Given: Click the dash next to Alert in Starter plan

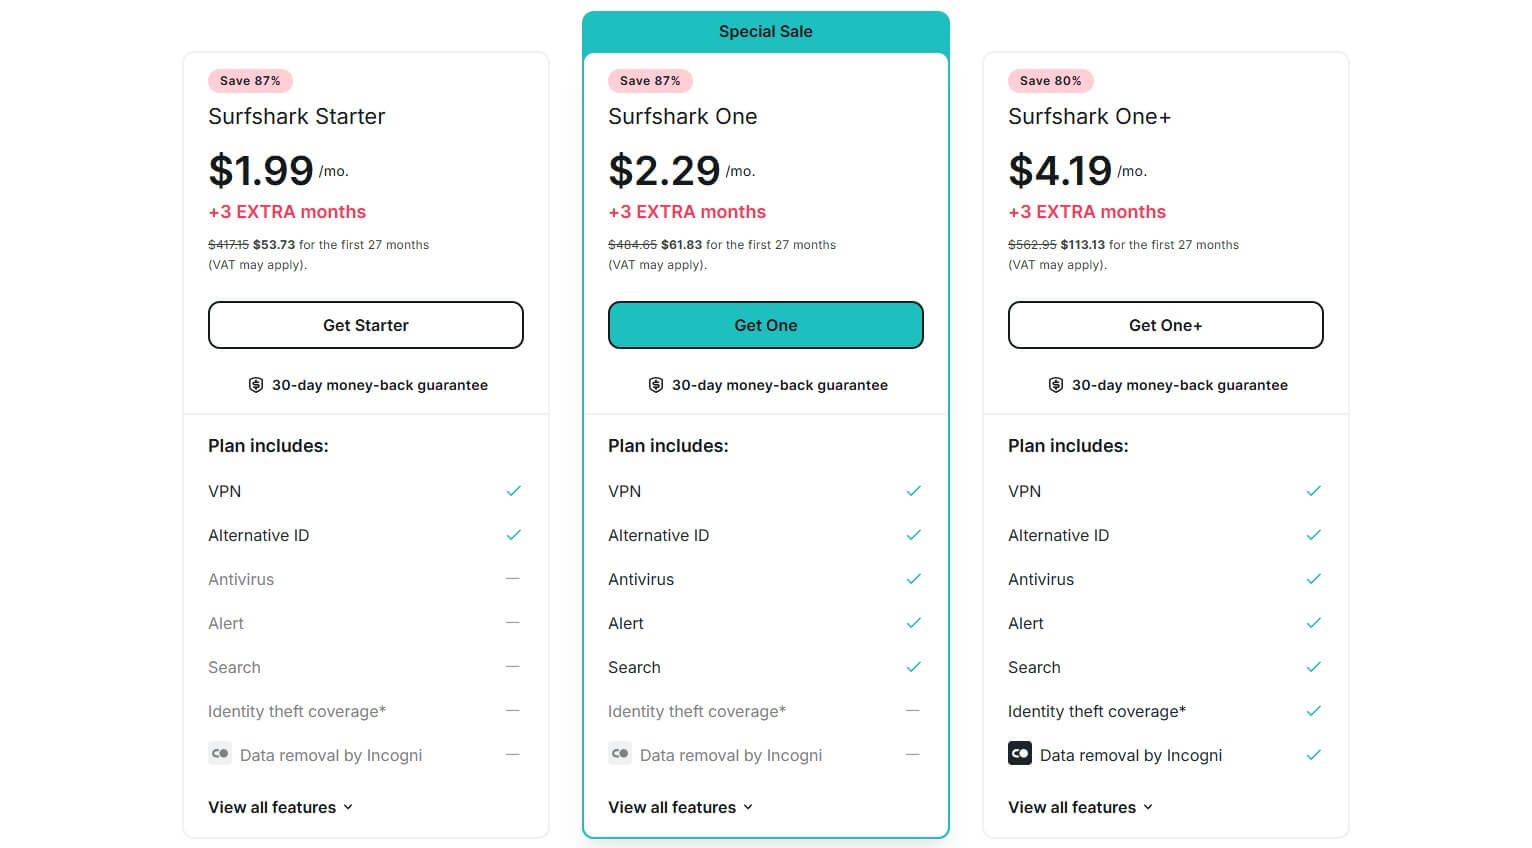Looking at the screenshot, I should (x=513, y=622).
